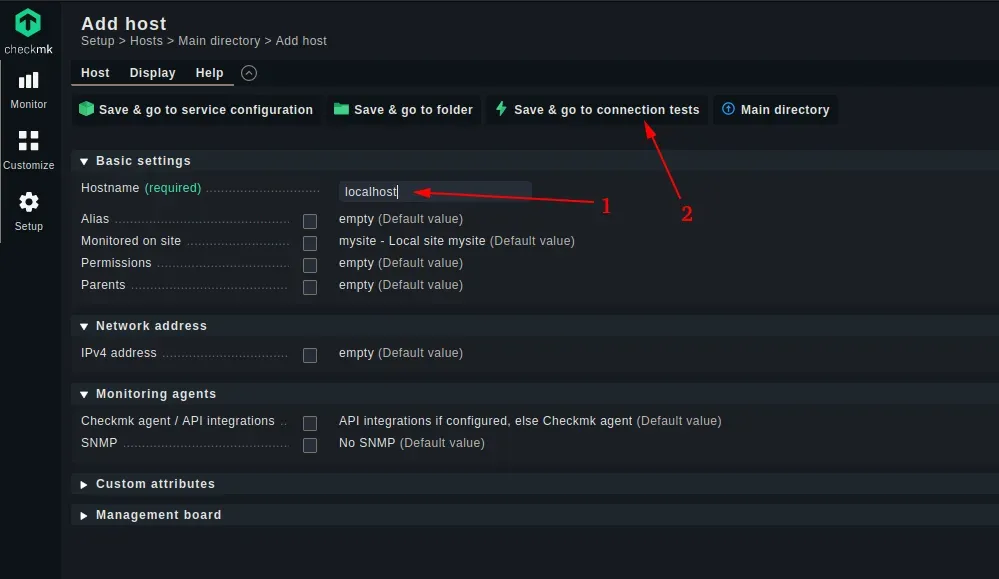Enable the Alias checkbox
Screen dimensions: 999x579
tap(310, 221)
